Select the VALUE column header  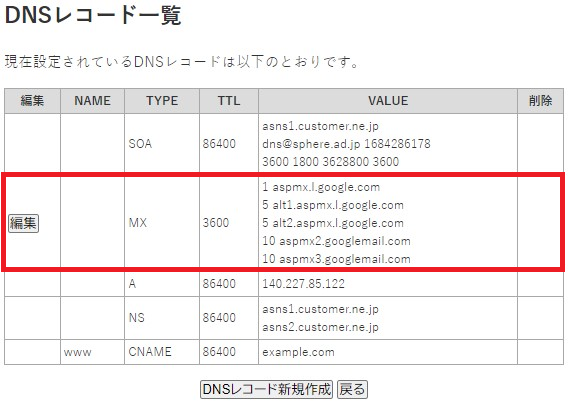tap(388, 101)
